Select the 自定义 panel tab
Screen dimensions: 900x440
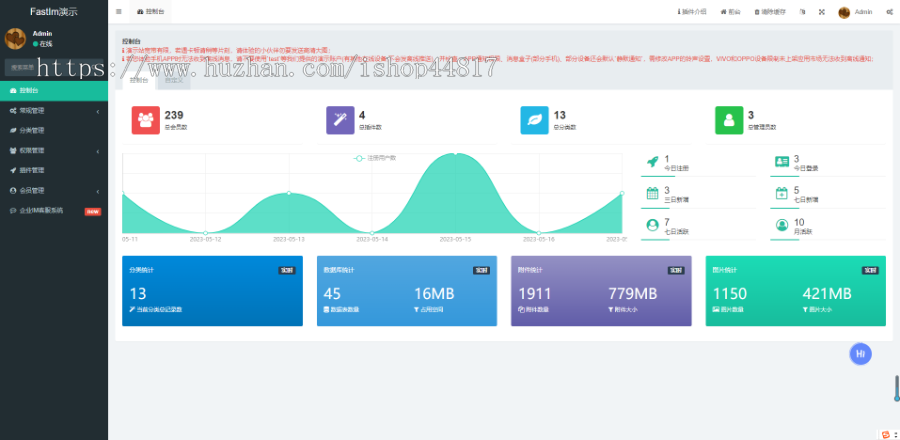173,80
